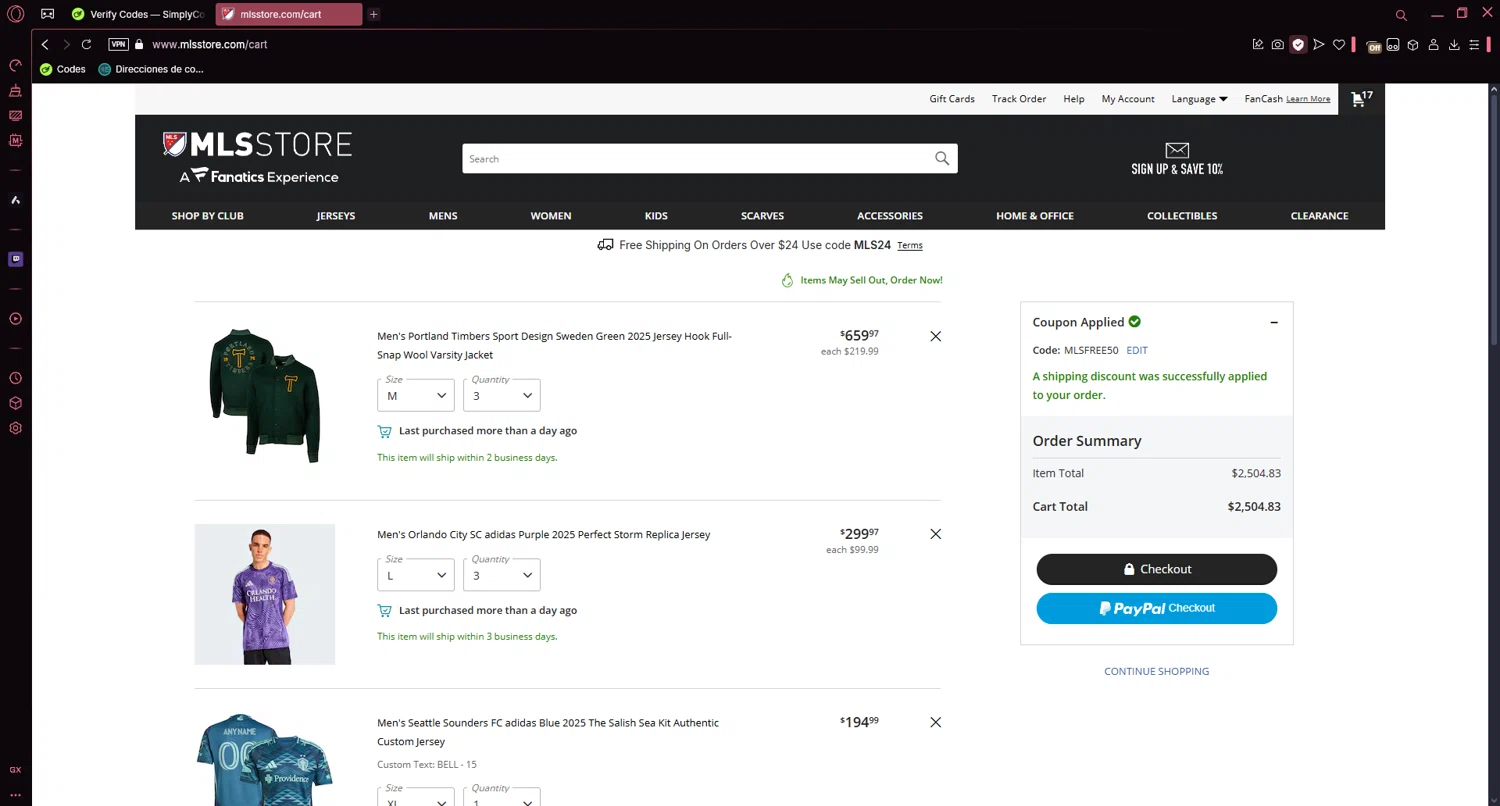Open the Home & Office menu
Image resolution: width=1500 pixels, height=806 pixels.
pyautogui.click(x=1035, y=216)
